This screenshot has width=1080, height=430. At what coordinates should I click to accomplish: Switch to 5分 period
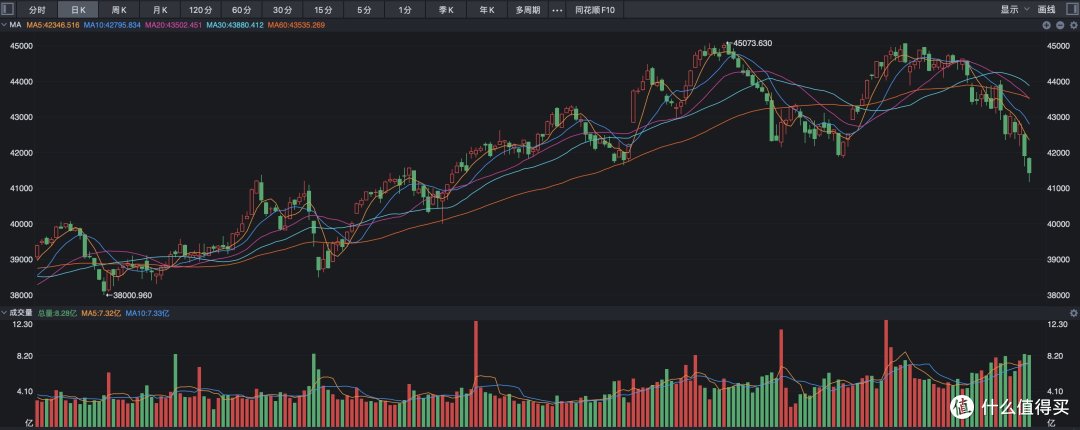tap(364, 10)
